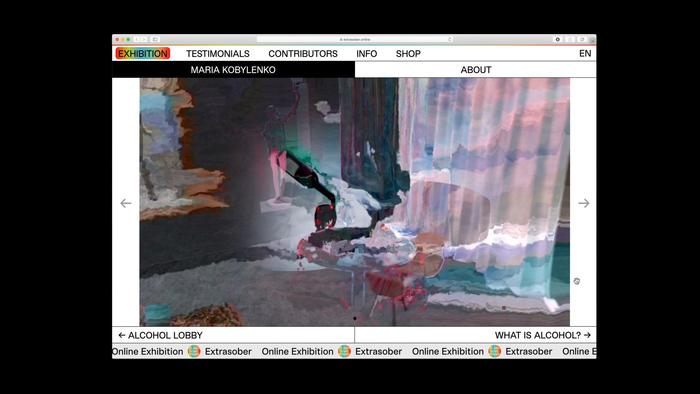This screenshot has height=394, width=700.
Task: Open the SHOP page
Action: point(408,54)
